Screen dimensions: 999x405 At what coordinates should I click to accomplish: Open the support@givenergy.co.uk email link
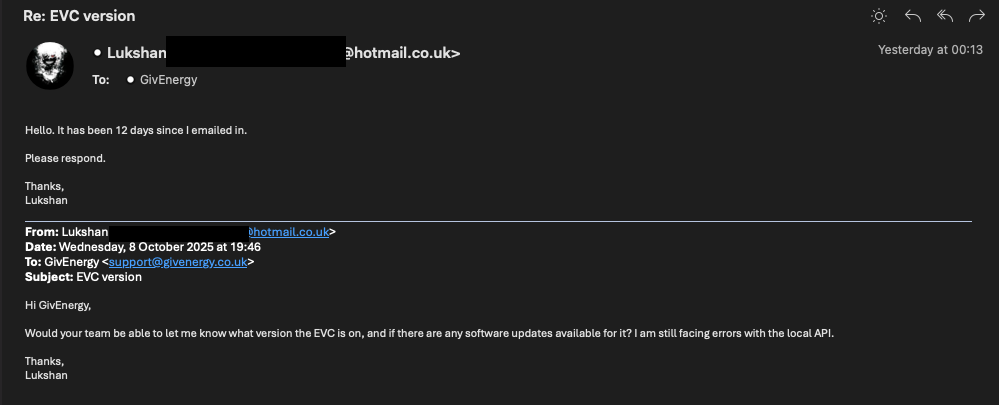[x=178, y=262]
